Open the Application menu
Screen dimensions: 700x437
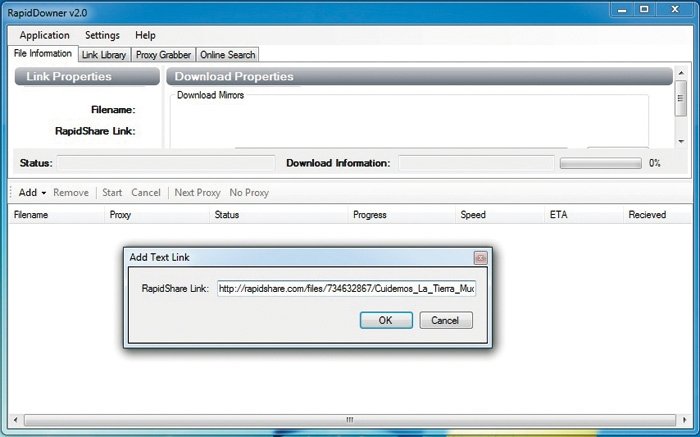pyautogui.click(x=44, y=35)
